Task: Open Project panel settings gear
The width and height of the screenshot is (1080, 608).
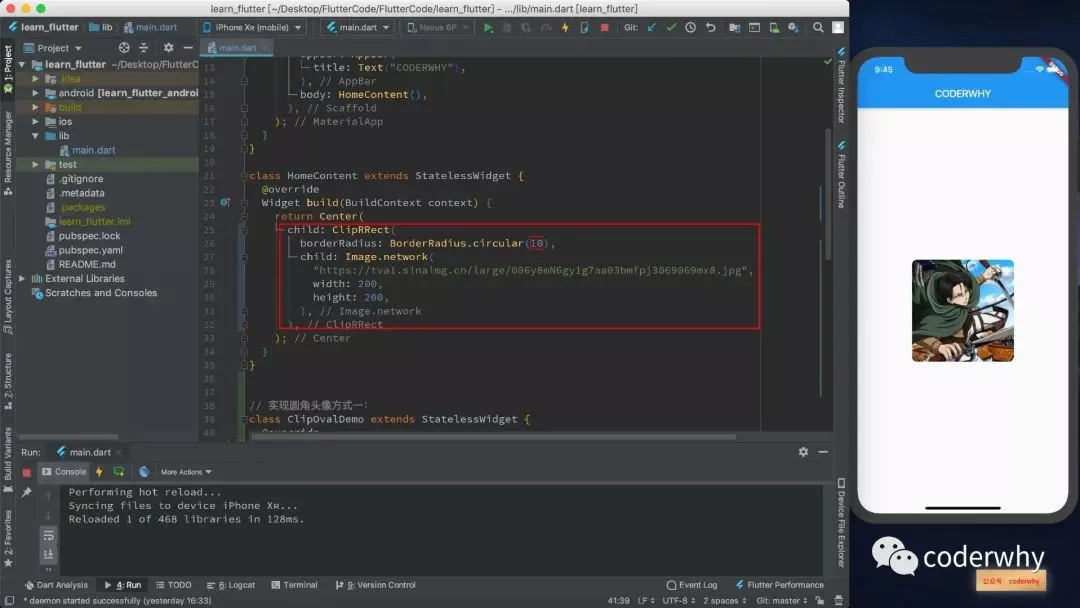Action: click(169, 48)
